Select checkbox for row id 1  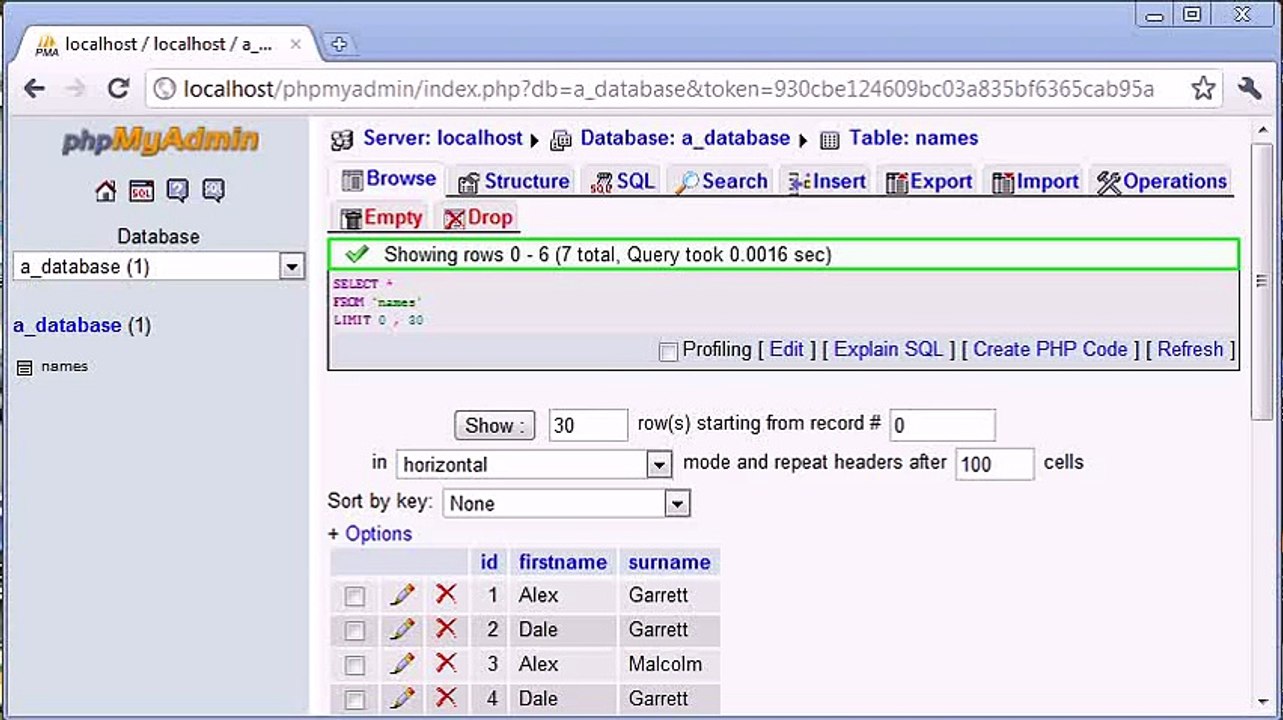tap(354, 597)
